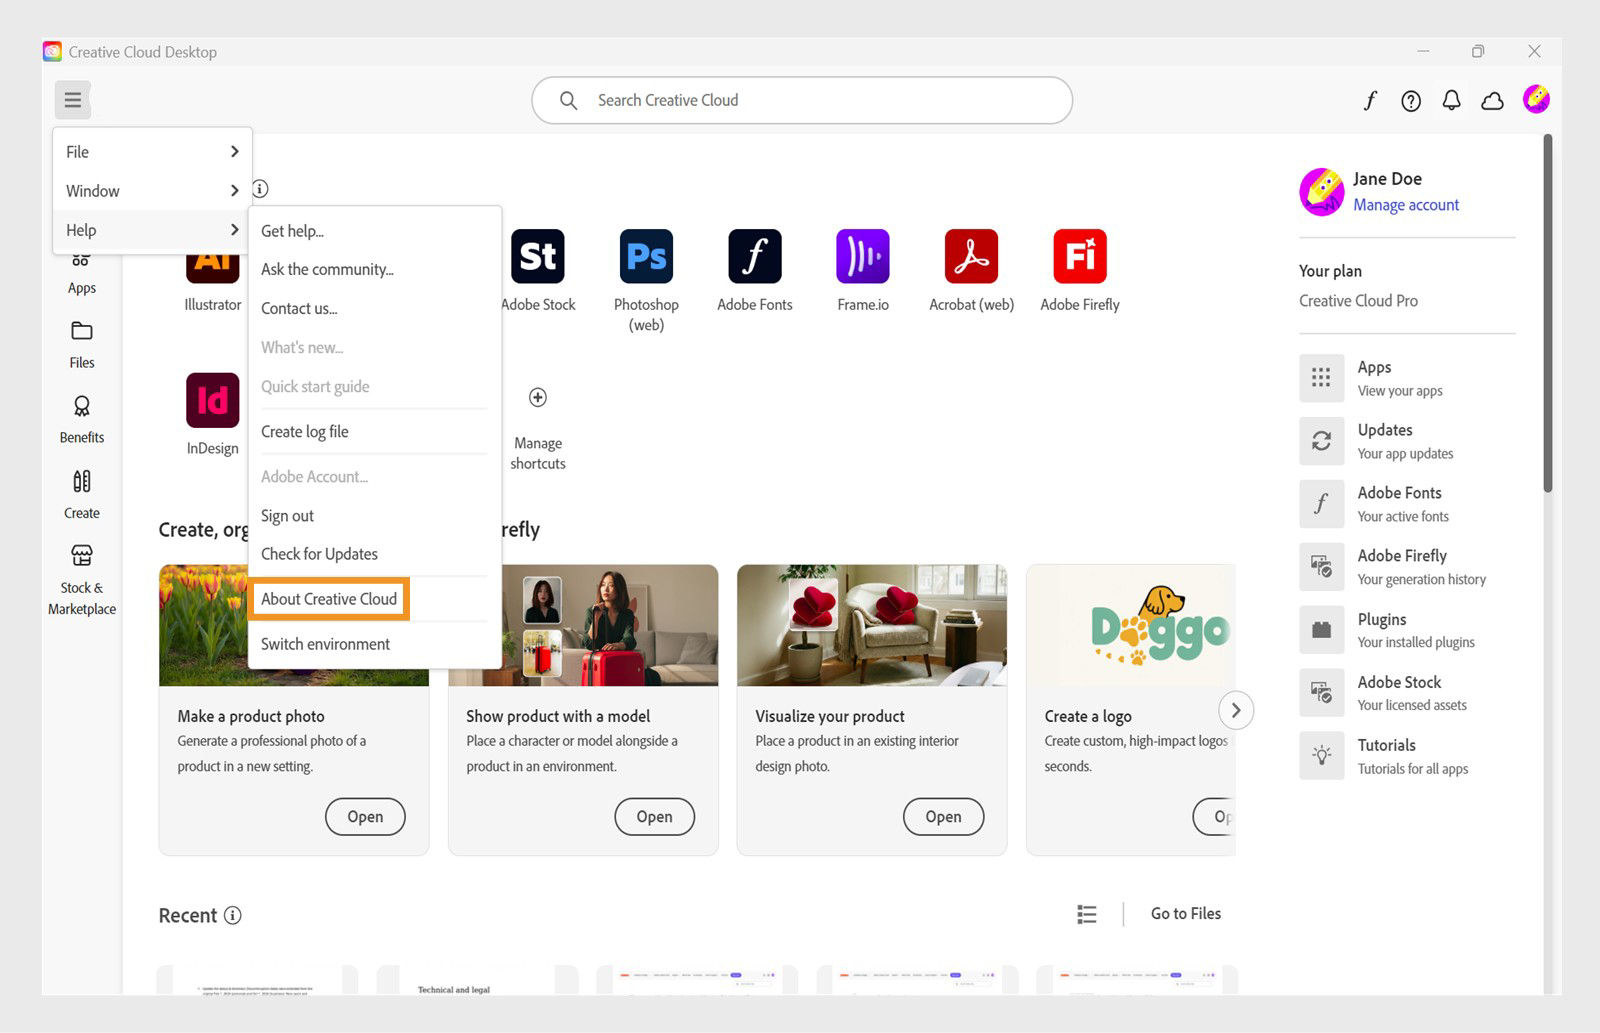Open the Stock & Marketplace sidebar section
This screenshot has width=1600, height=1033.
(x=81, y=580)
